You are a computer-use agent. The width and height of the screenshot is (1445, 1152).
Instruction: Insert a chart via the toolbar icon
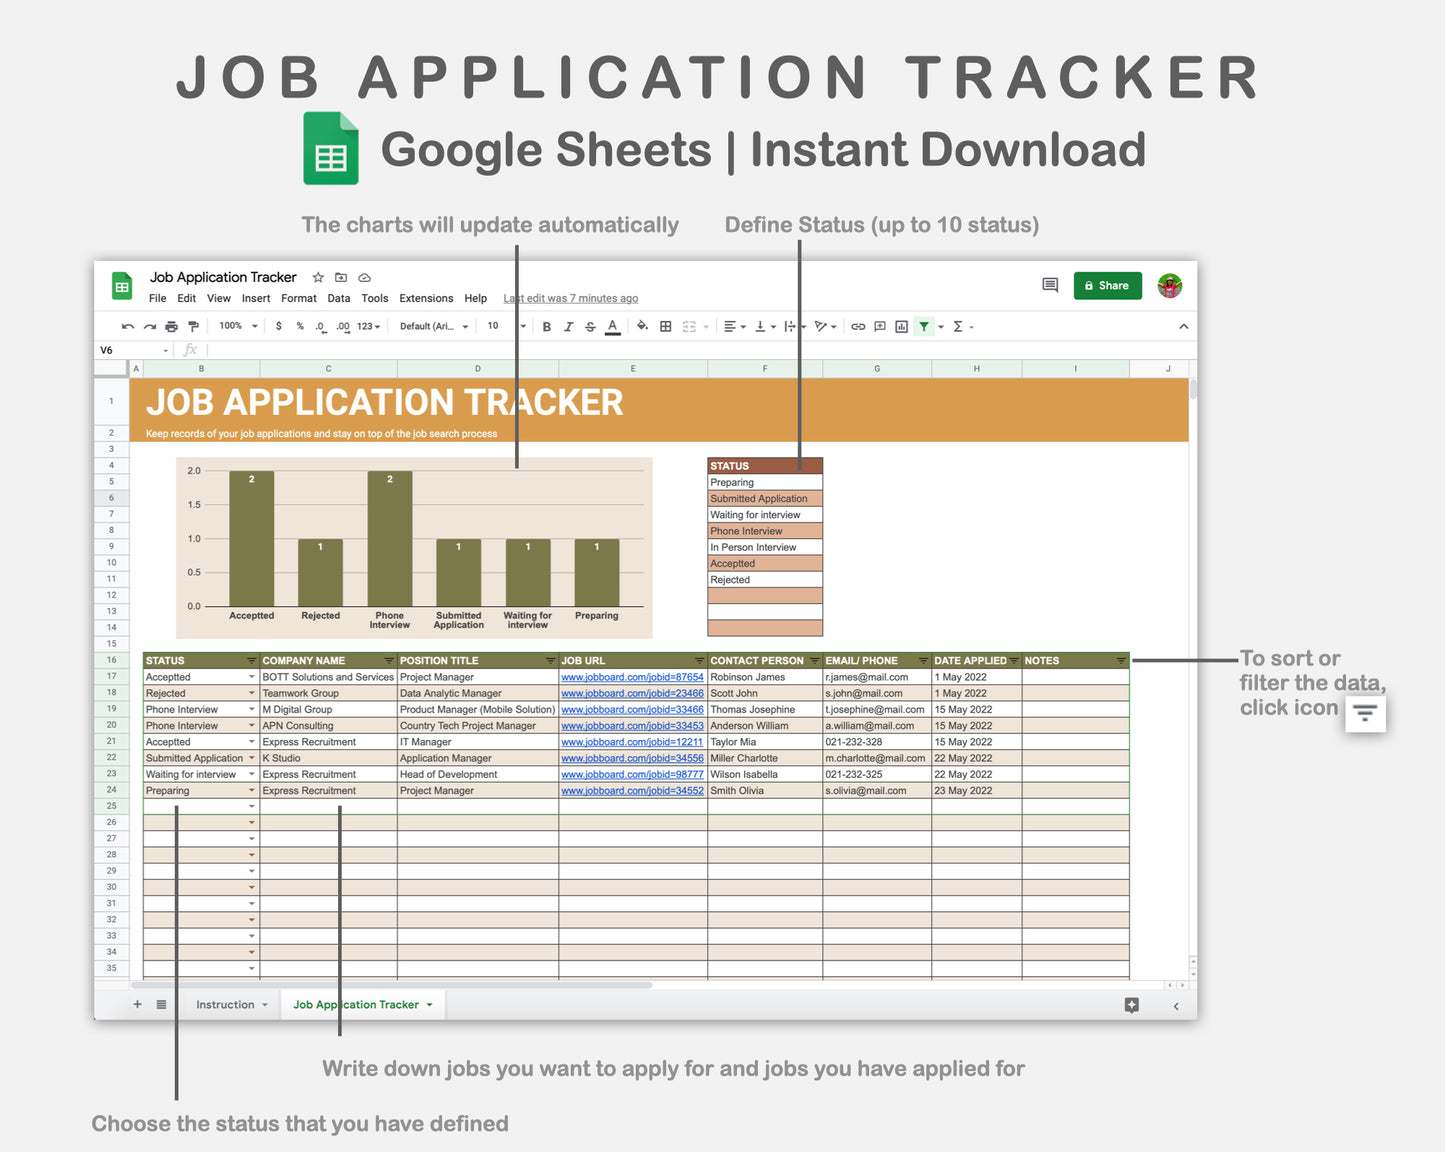coord(900,326)
